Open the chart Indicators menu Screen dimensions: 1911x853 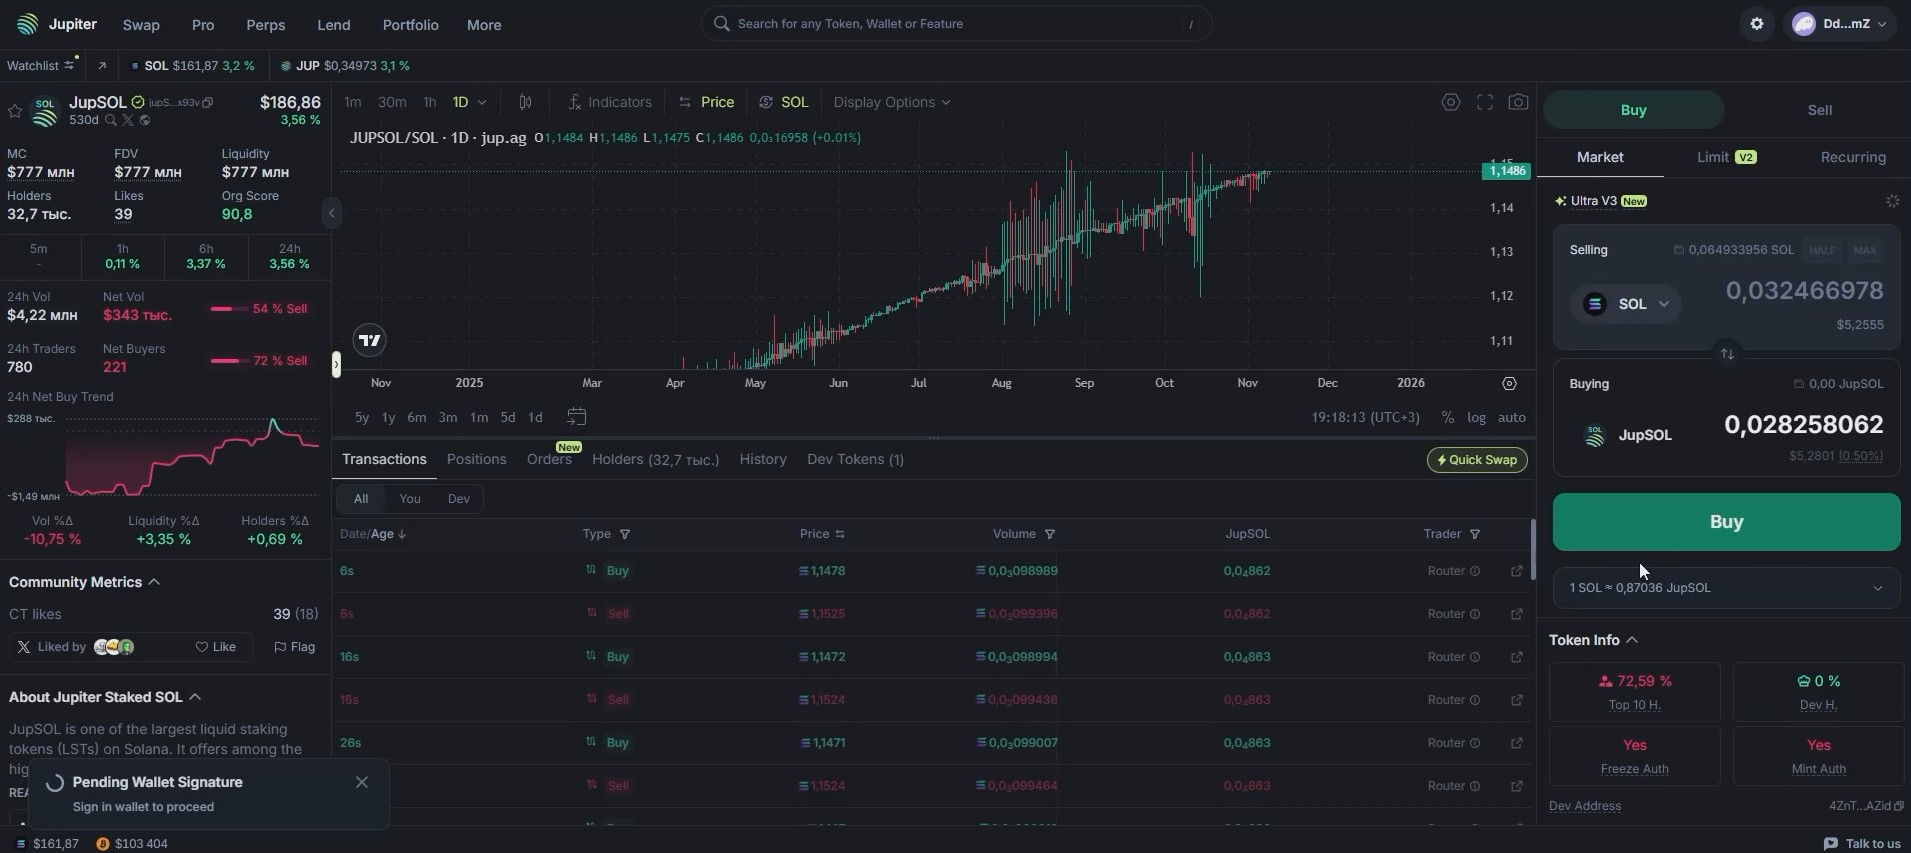[609, 102]
